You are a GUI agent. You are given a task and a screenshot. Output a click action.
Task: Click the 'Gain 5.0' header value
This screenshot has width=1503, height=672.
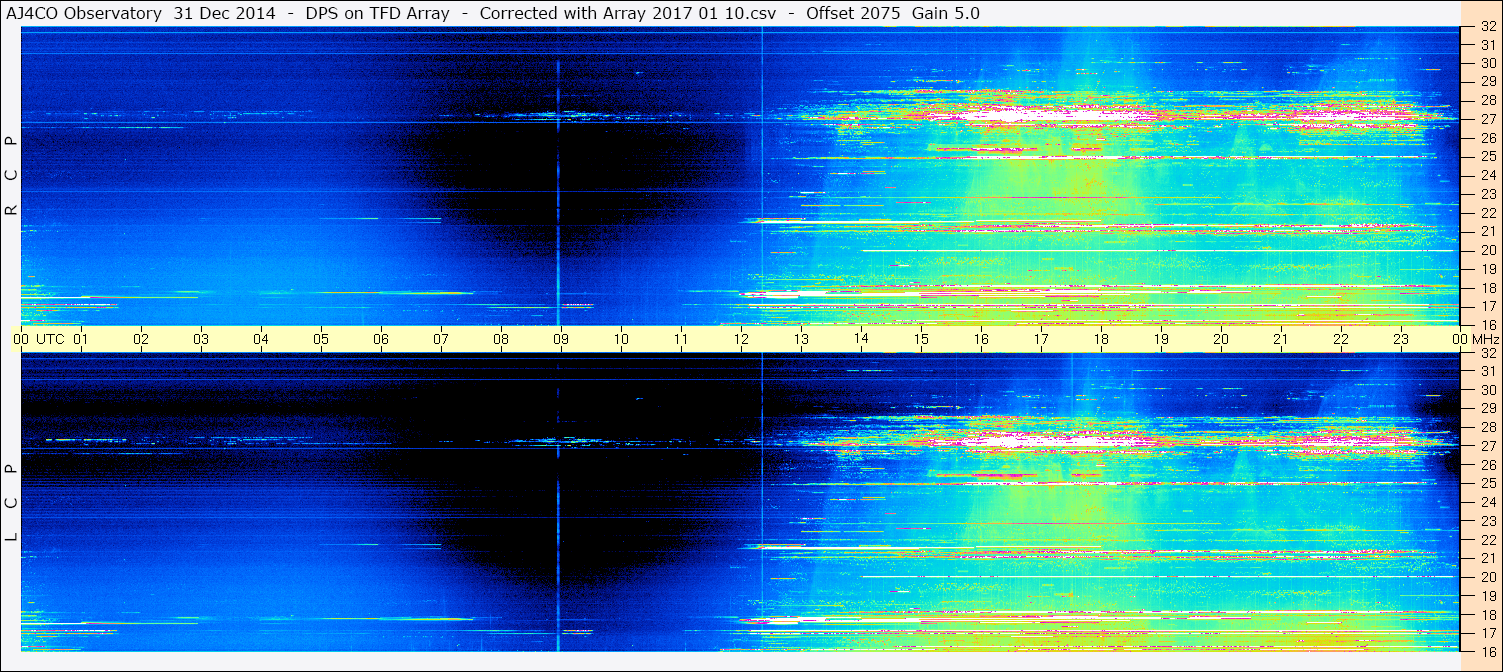point(947,14)
